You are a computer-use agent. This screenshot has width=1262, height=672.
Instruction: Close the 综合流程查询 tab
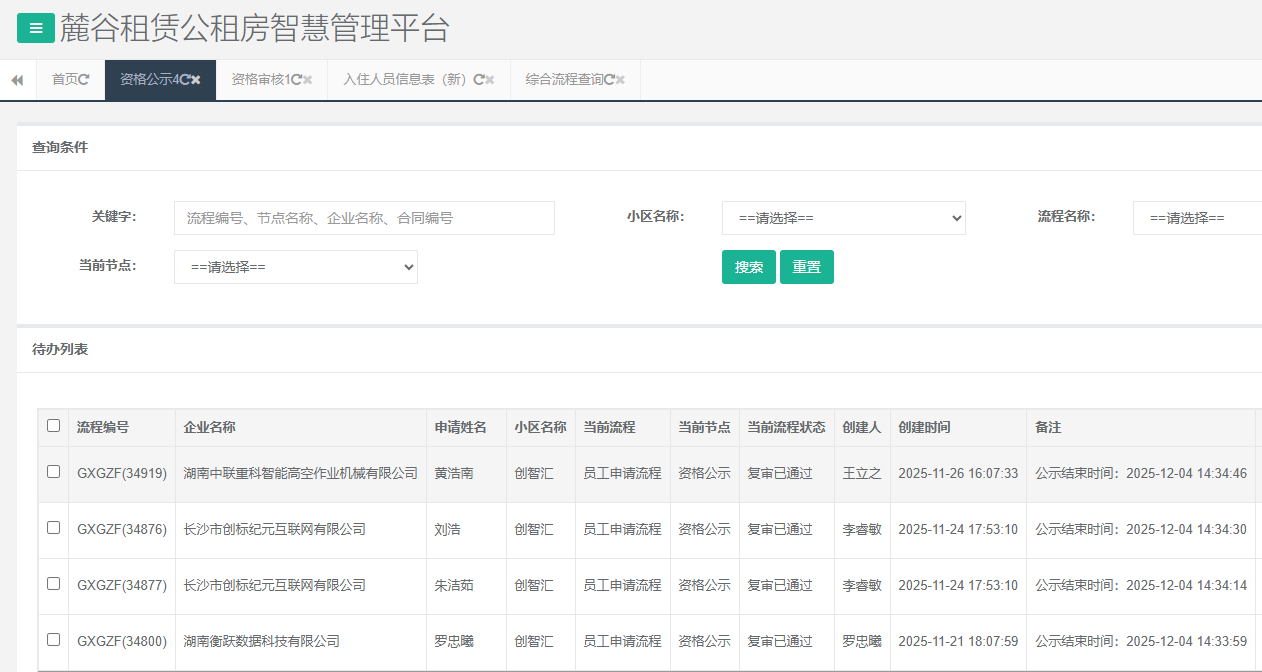tap(619, 80)
